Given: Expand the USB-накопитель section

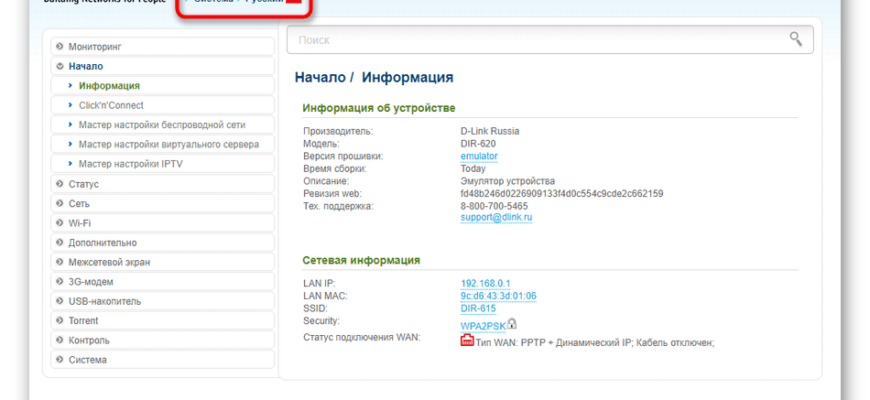Looking at the screenshot, I should (163, 301).
